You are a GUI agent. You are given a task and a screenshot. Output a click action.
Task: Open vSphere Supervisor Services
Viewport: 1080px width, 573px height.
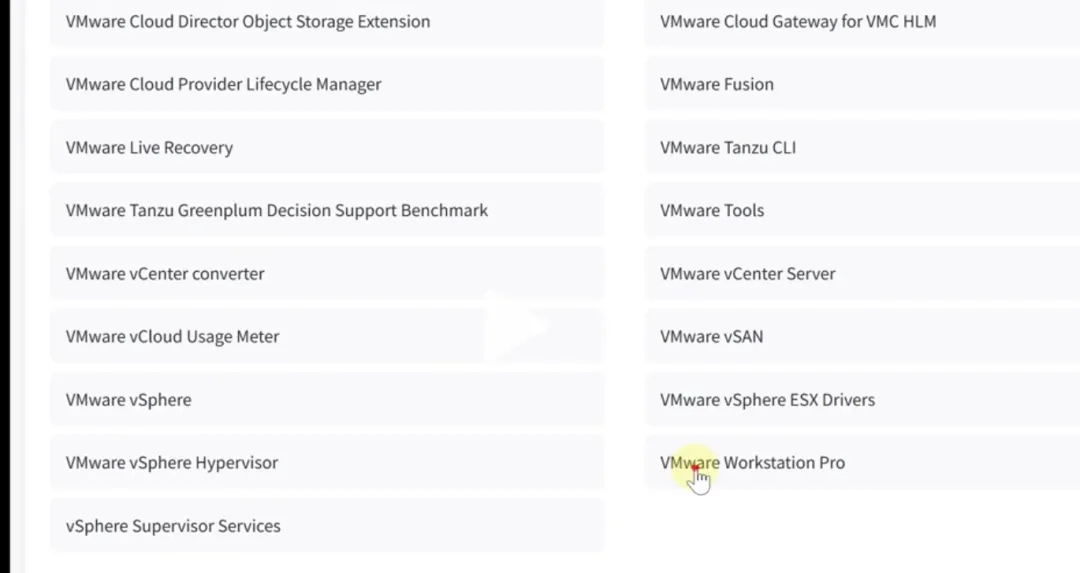click(x=173, y=526)
